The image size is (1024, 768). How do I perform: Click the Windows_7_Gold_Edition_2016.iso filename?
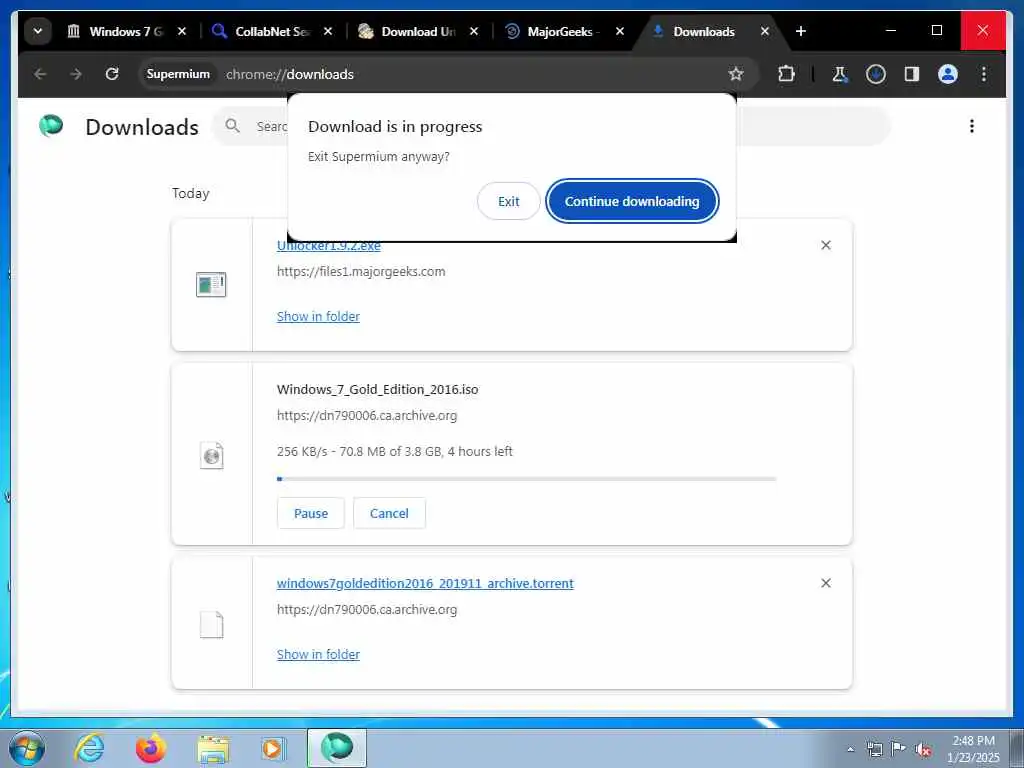pos(377,389)
